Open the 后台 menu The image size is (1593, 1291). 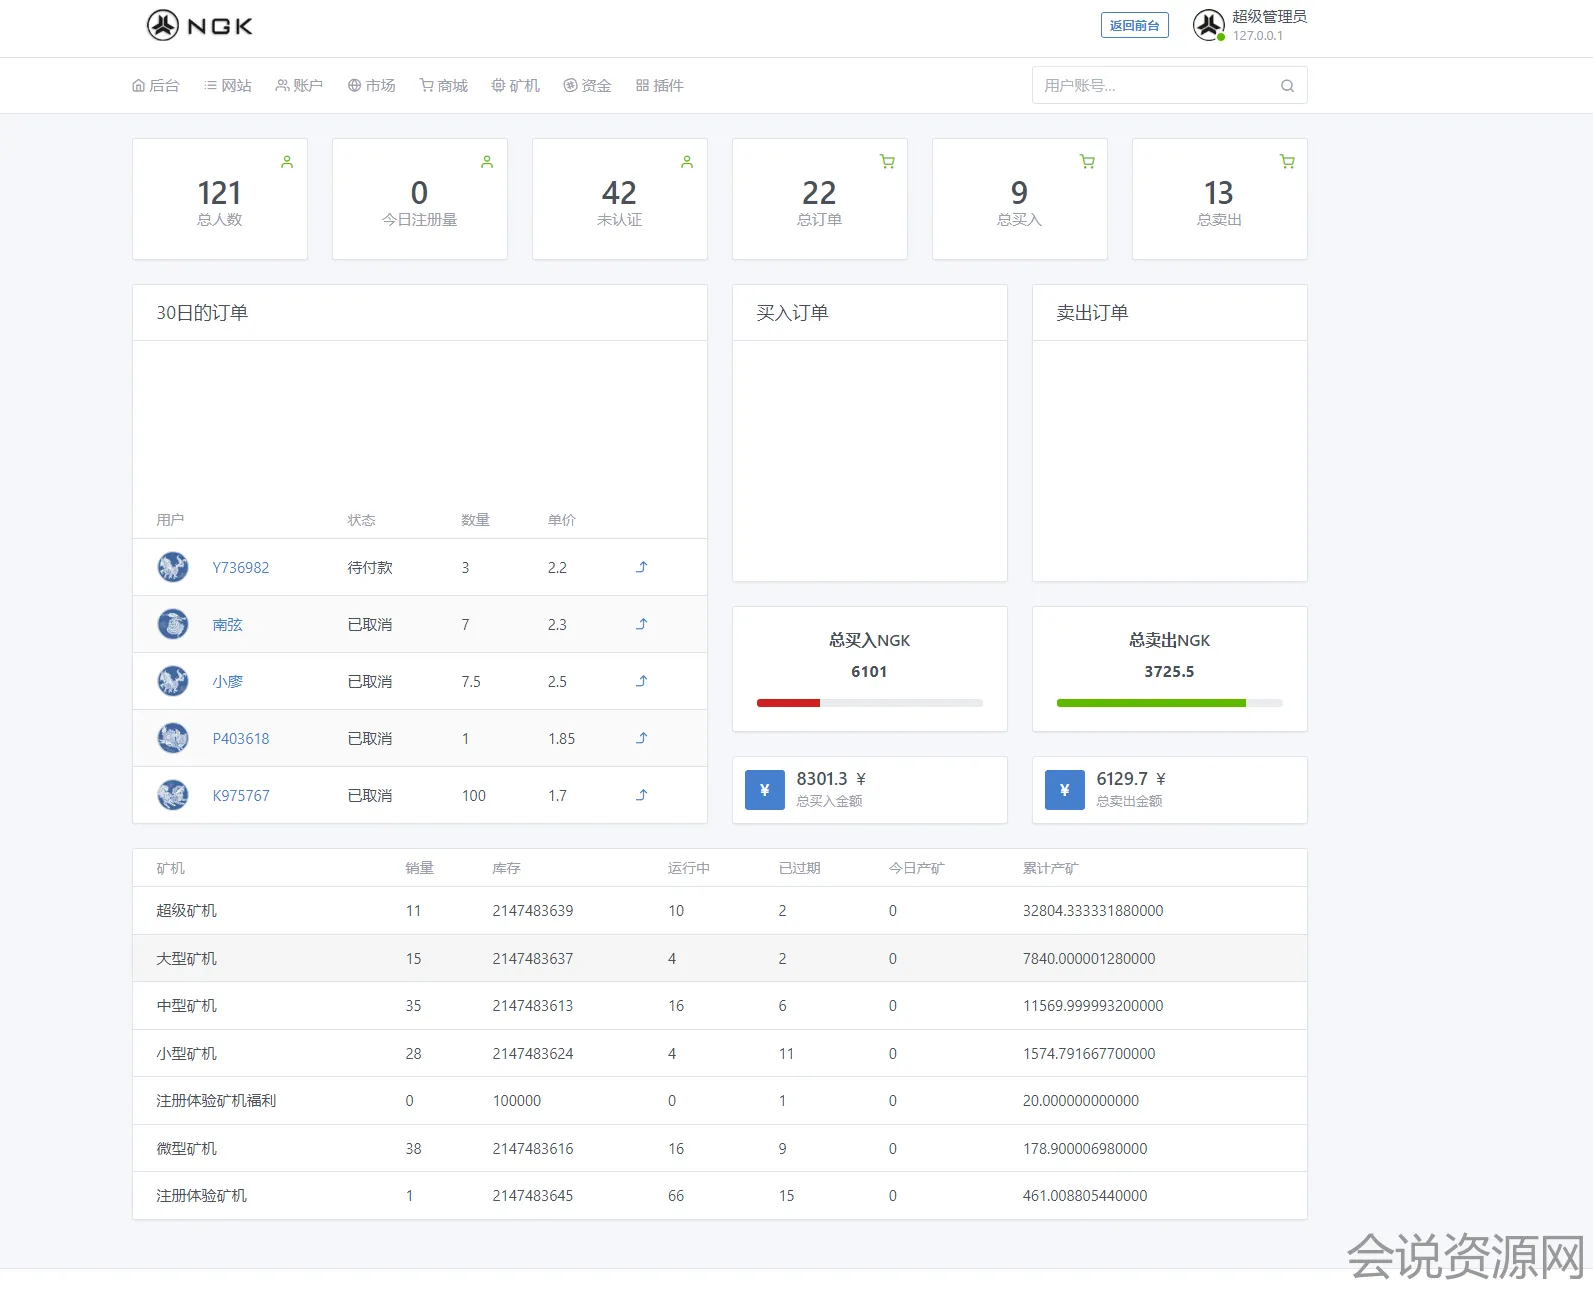point(156,86)
